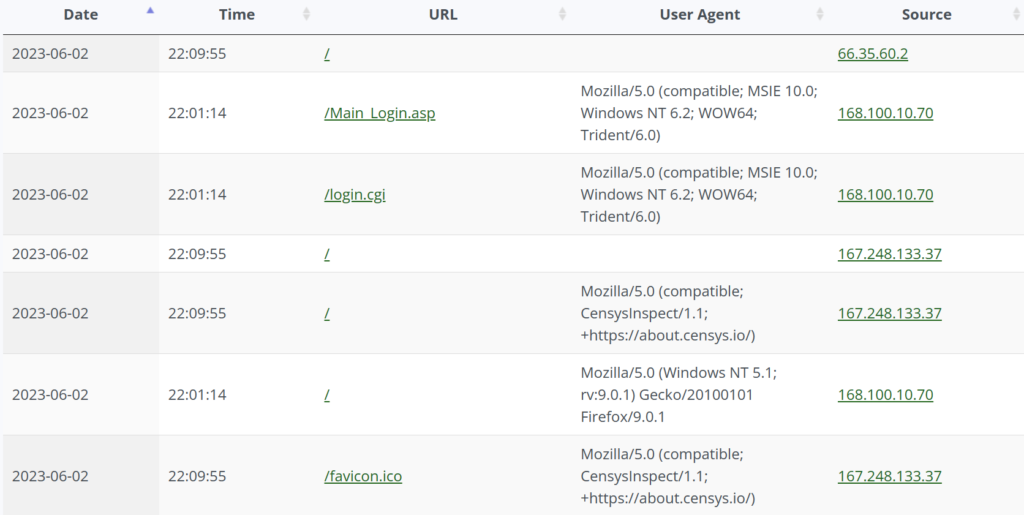1024x515 pixels.
Task: Open 167.248.133.37 in the /favicon.ico row
Action: tap(889, 476)
